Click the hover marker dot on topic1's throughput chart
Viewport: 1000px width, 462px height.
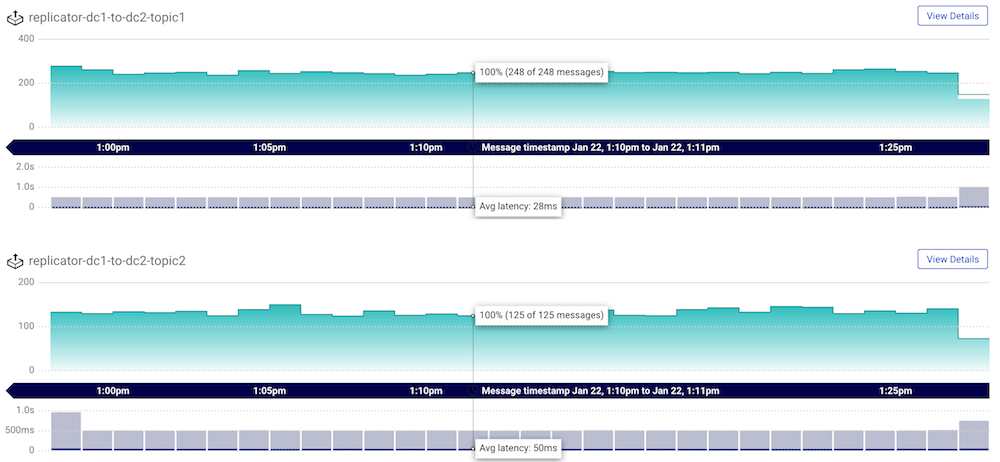pos(473,73)
